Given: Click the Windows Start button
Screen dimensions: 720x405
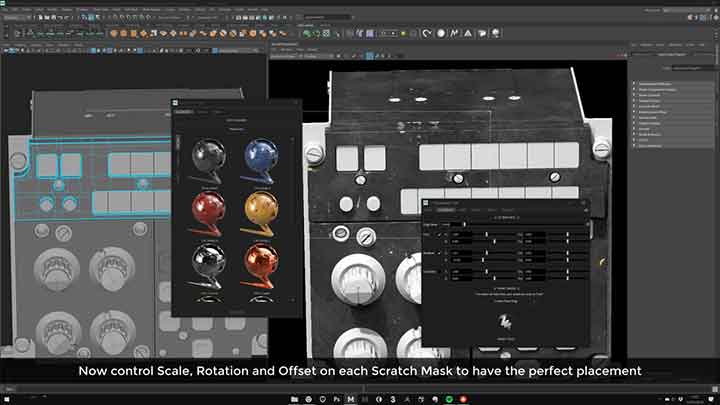Looking at the screenshot, I should 9,398.
